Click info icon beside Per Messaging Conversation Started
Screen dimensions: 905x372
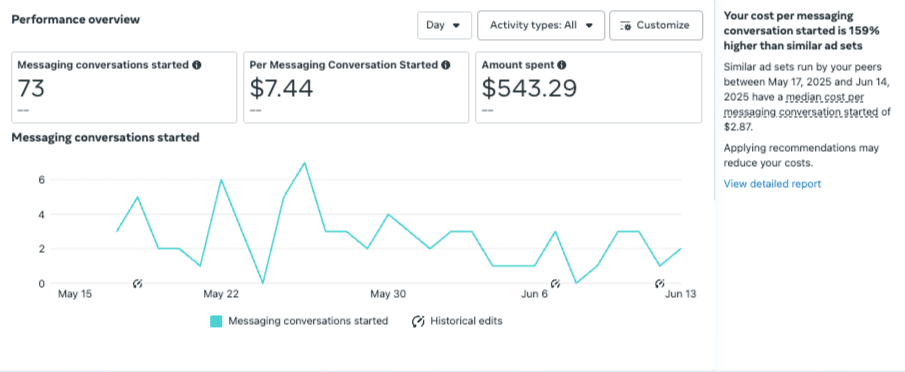pos(446,65)
